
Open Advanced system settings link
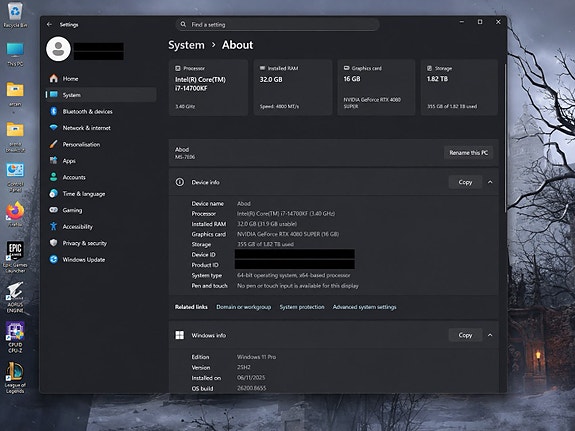coord(365,307)
